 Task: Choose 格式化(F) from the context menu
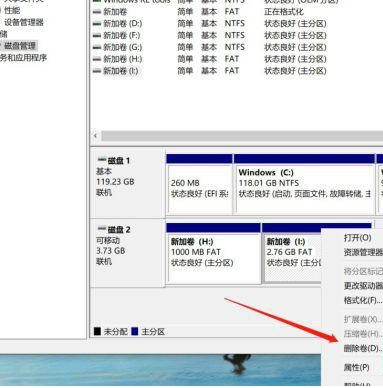[363, 300]
